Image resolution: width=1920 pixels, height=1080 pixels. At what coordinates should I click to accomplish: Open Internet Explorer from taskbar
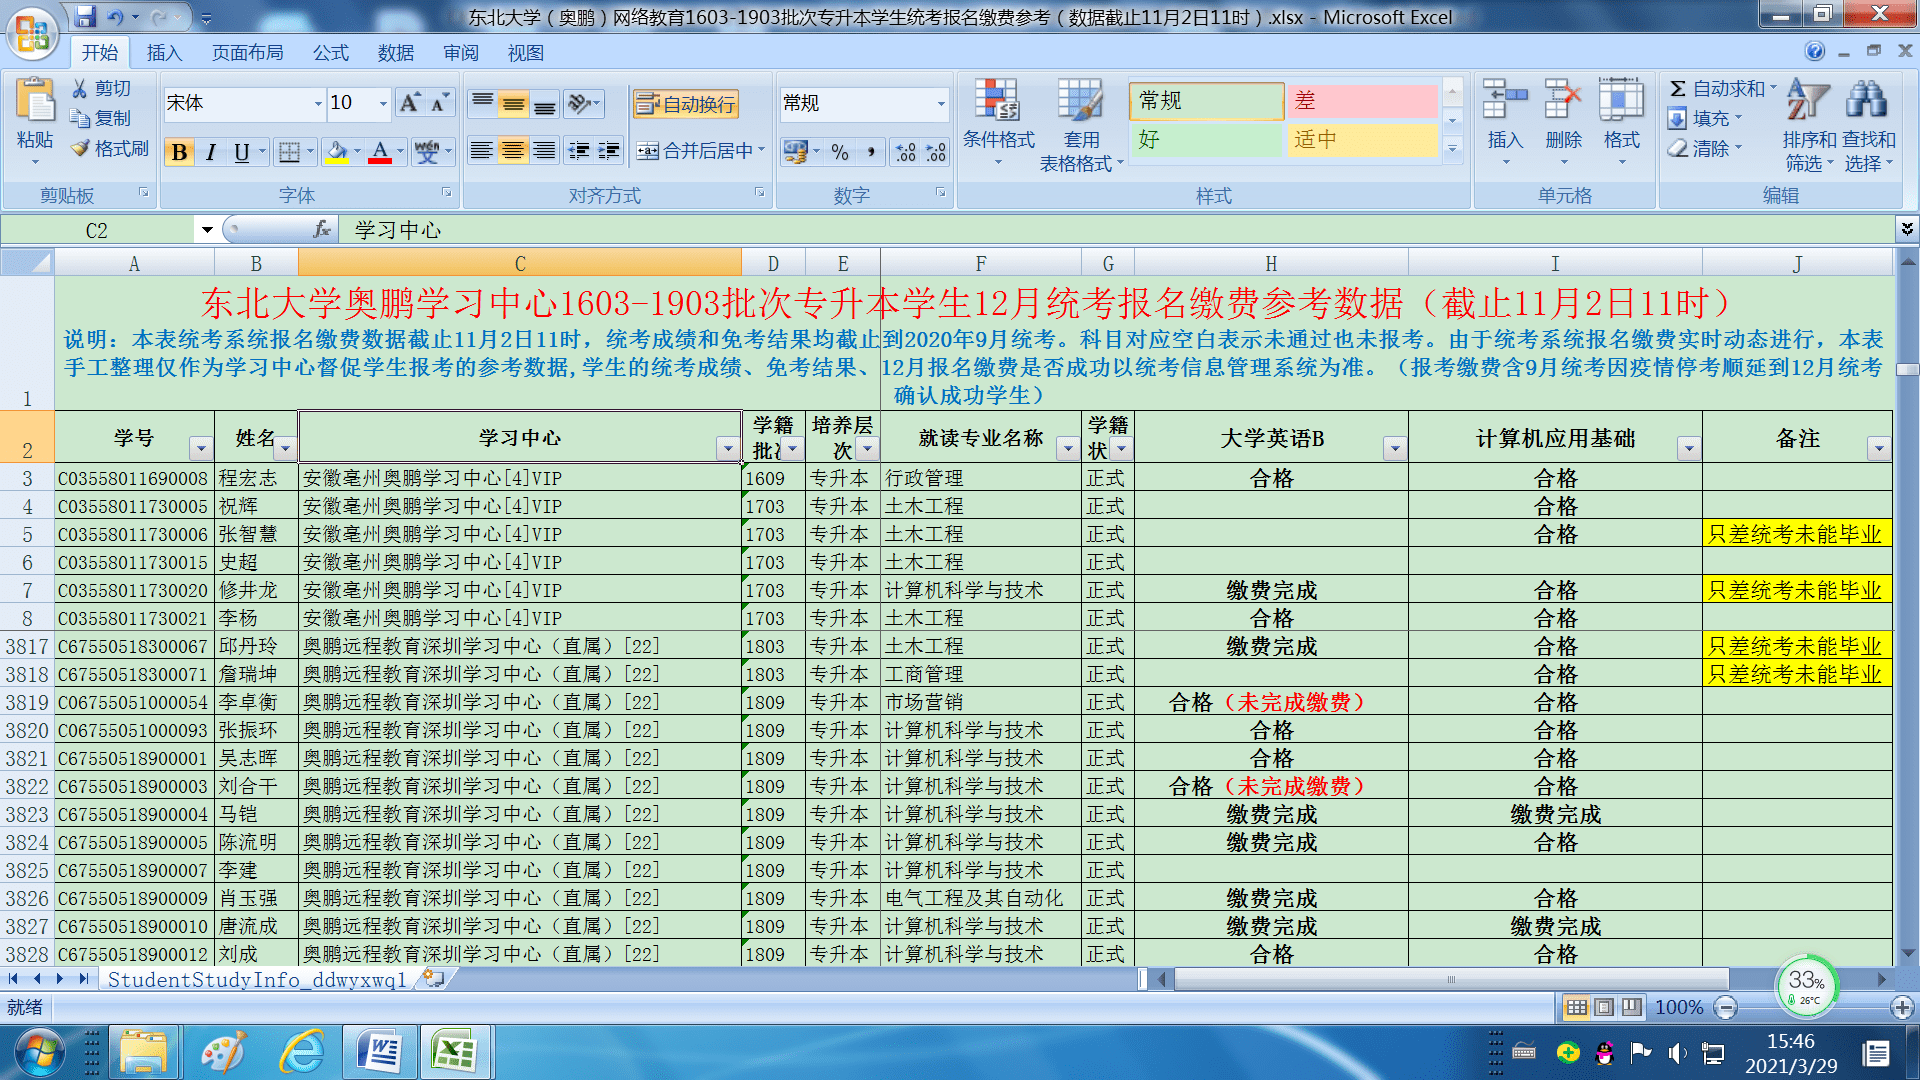[302, 1052]
